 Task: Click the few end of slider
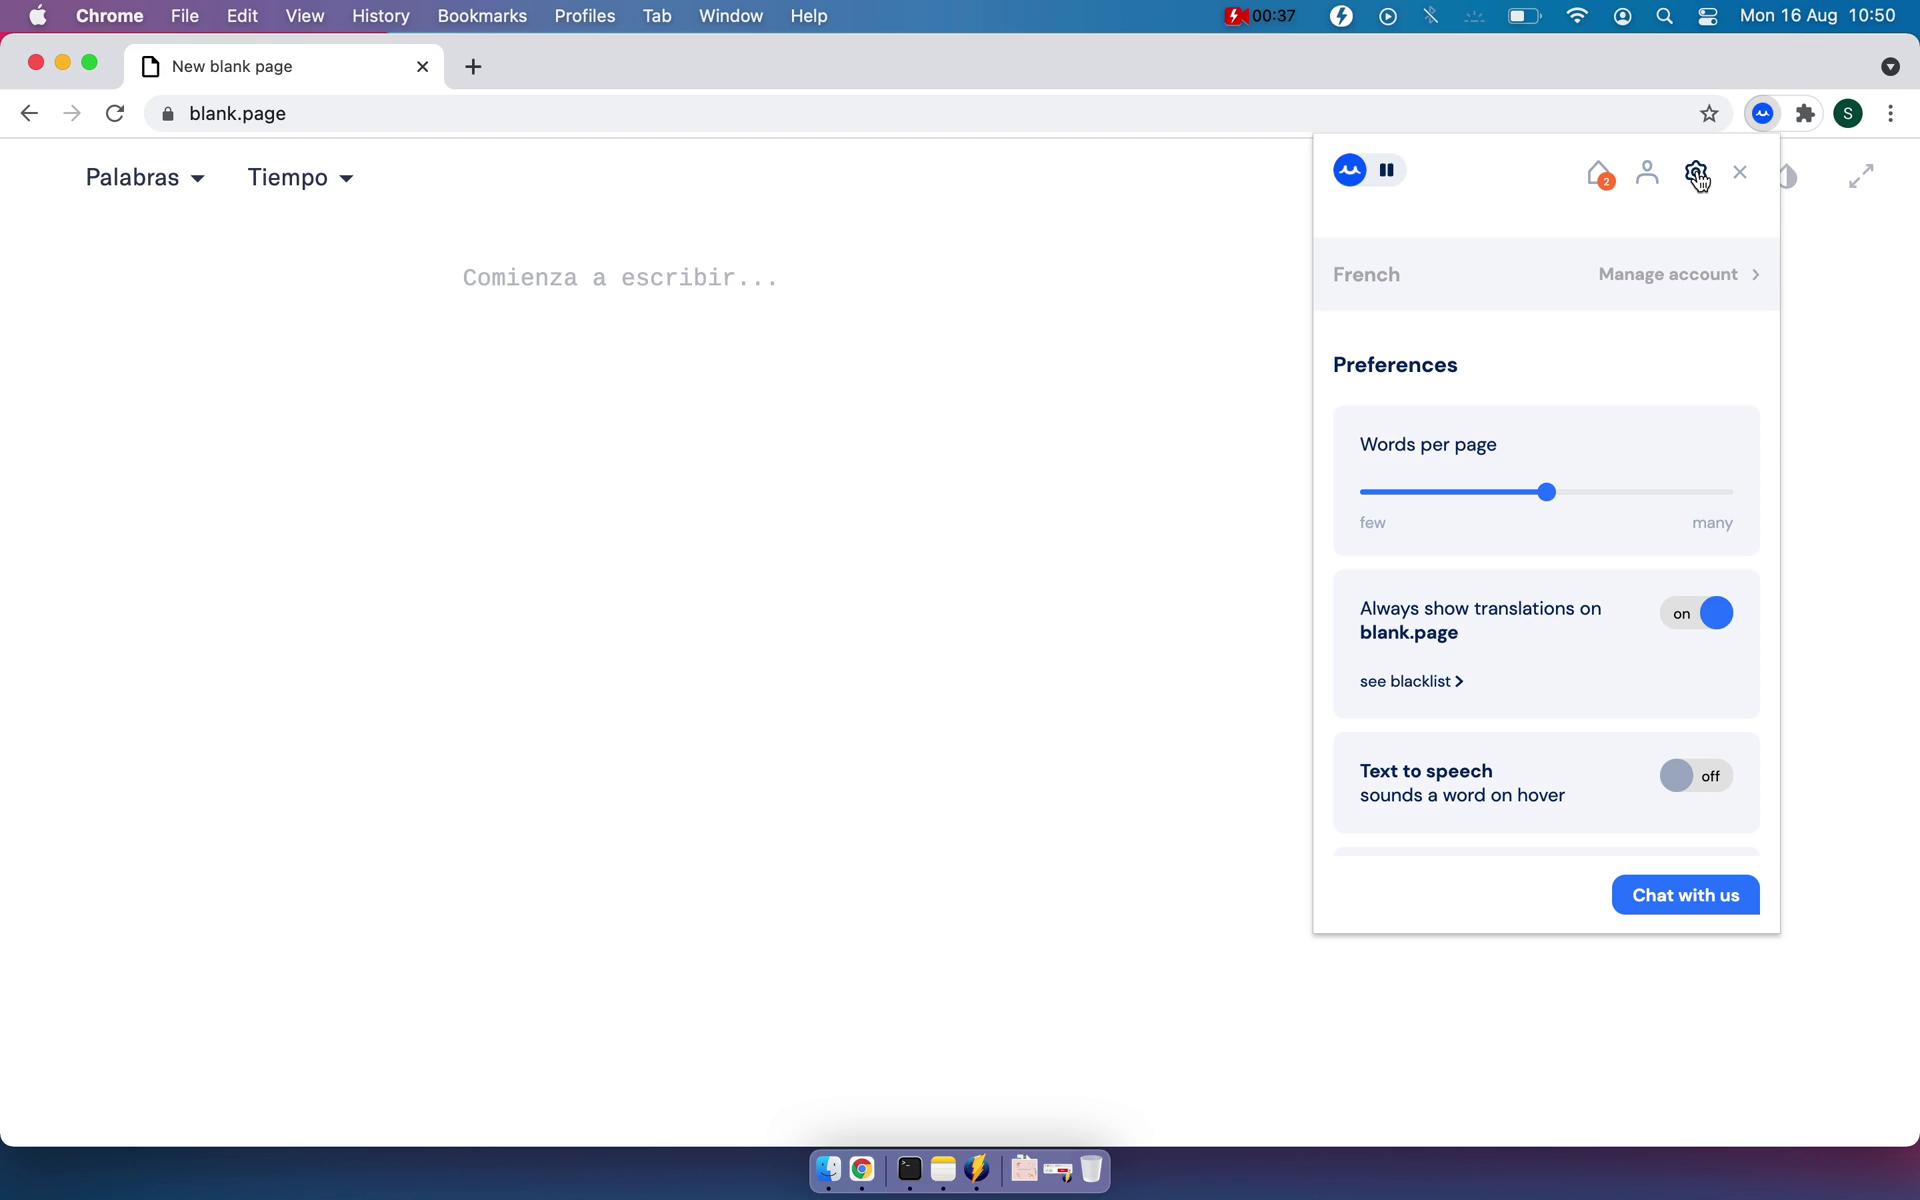click(1373, 523)
